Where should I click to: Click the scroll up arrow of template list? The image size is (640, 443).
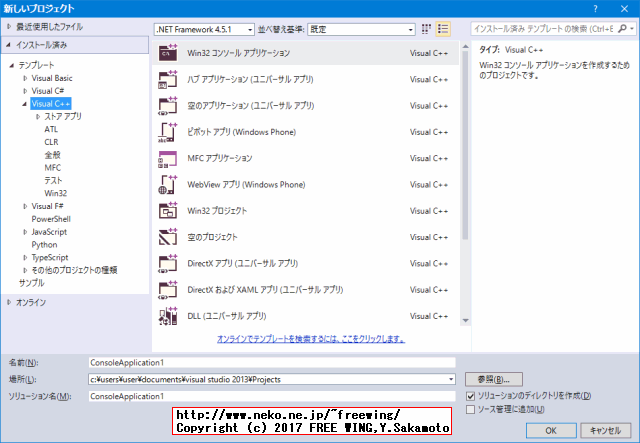click(465, 47)
